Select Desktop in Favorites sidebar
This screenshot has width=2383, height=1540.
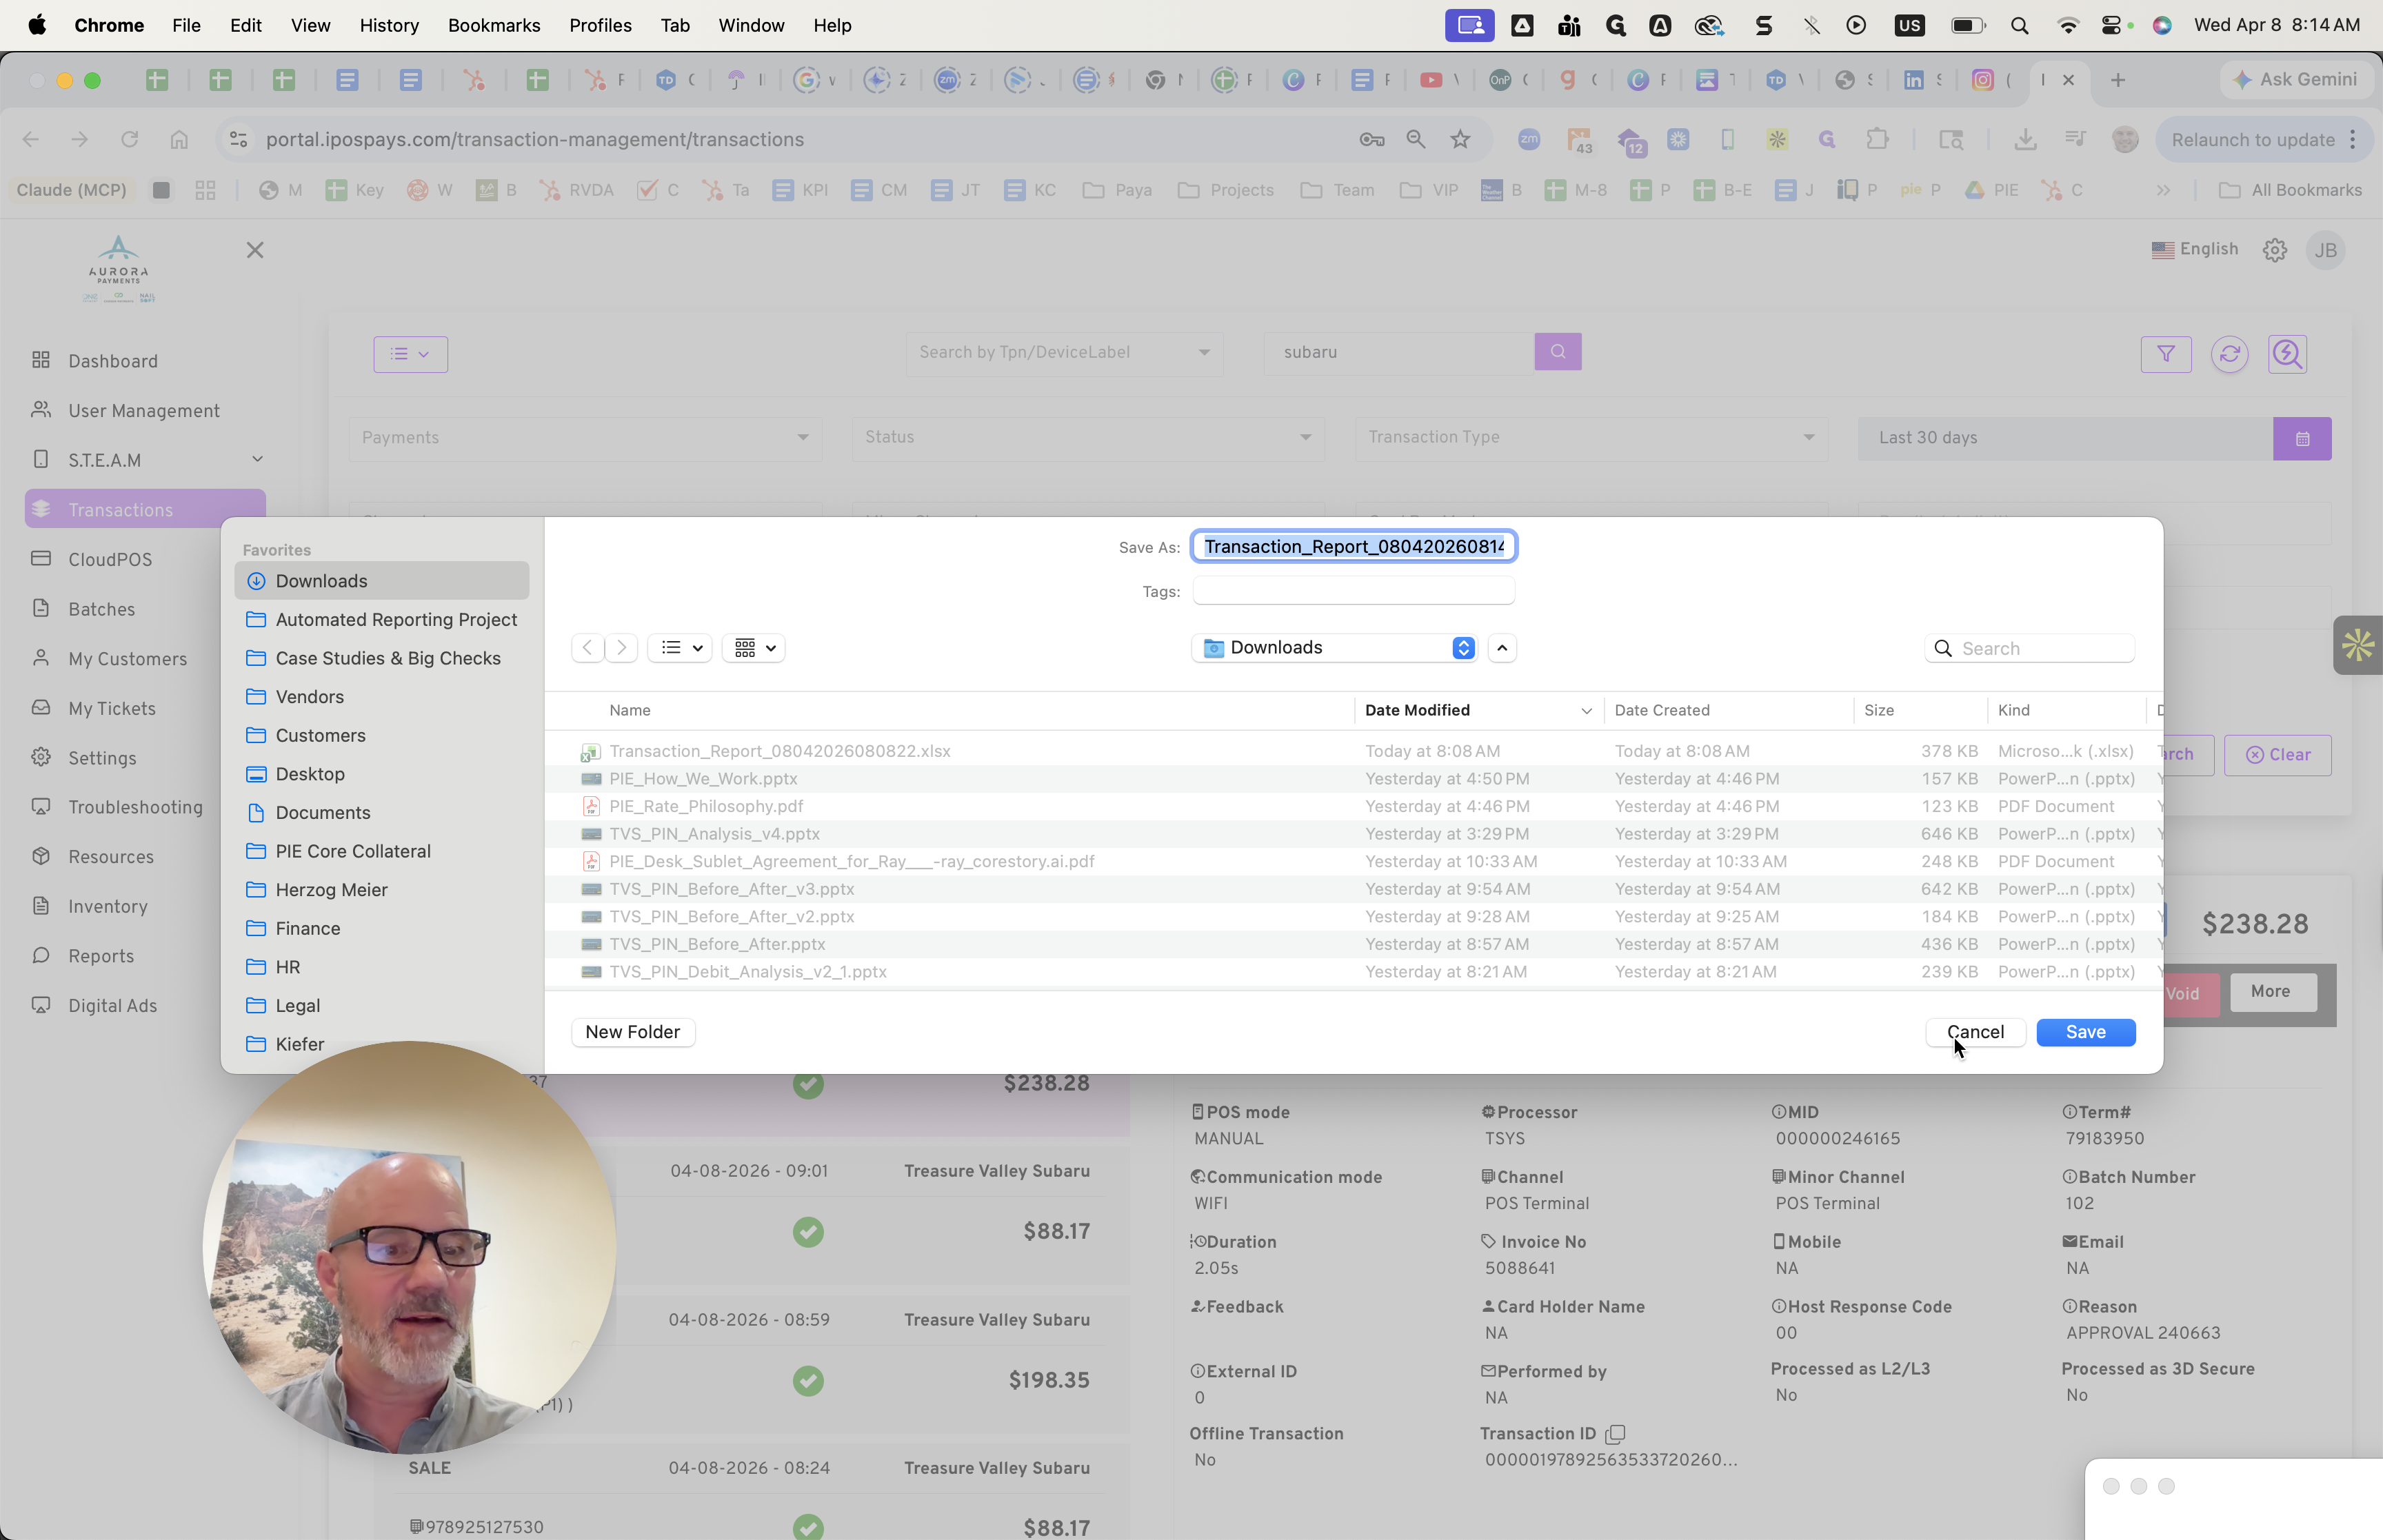[x=310, y=774]
